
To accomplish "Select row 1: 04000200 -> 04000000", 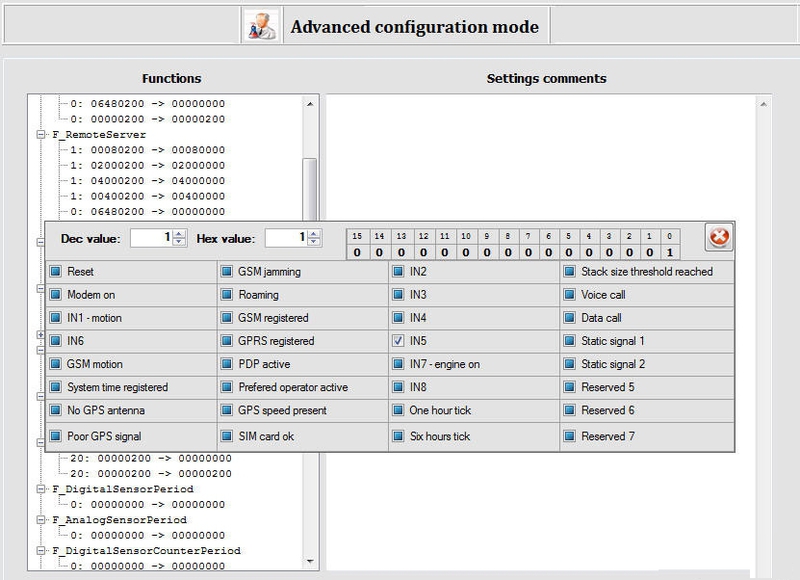I will coord(147,181).
